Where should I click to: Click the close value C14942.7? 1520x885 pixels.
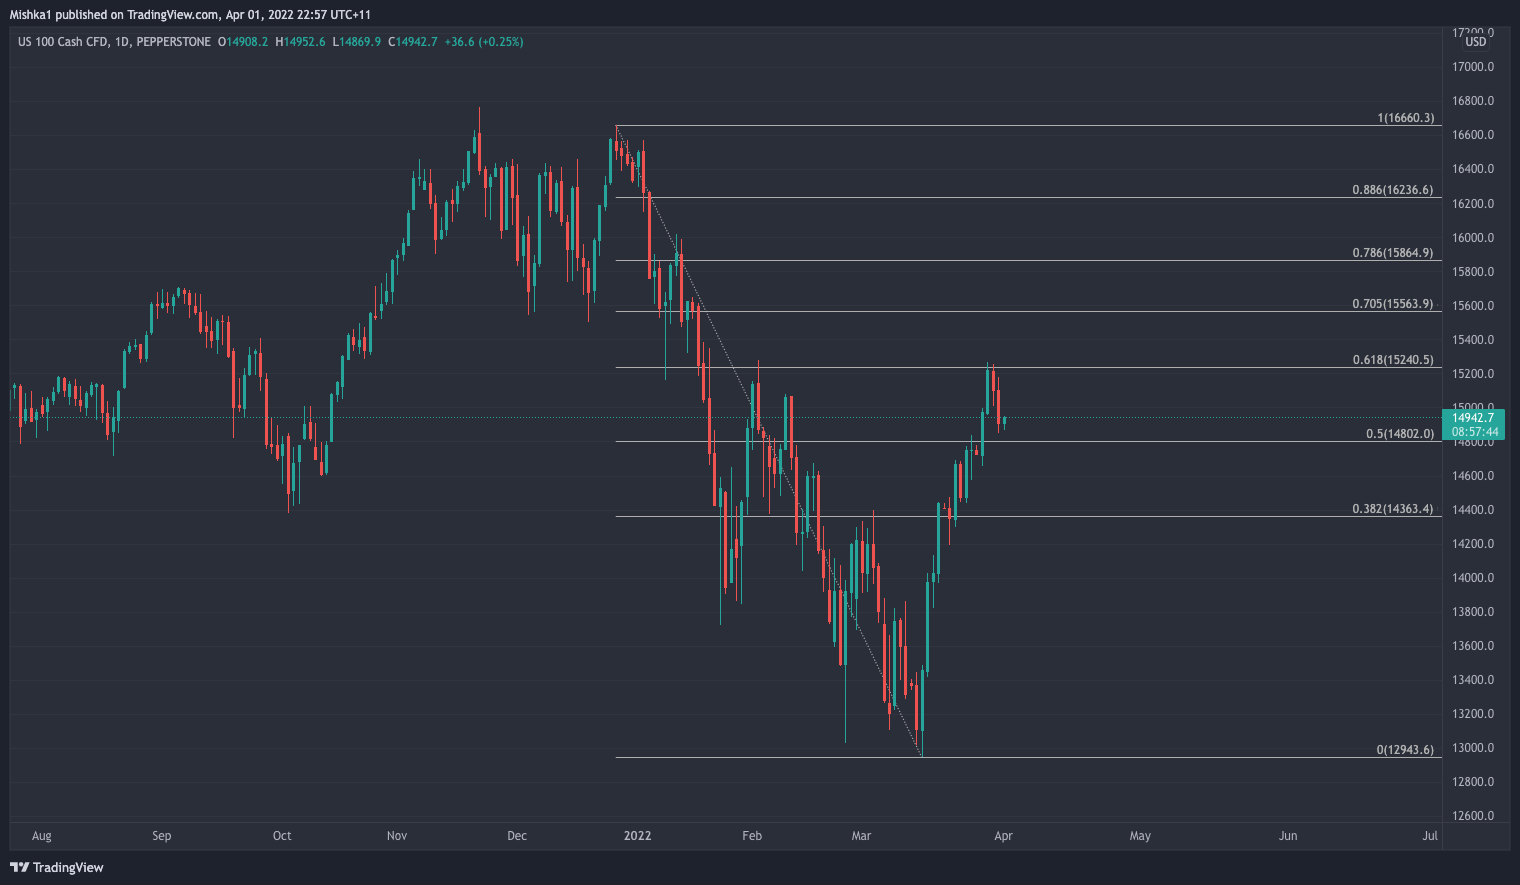[413, 42]
